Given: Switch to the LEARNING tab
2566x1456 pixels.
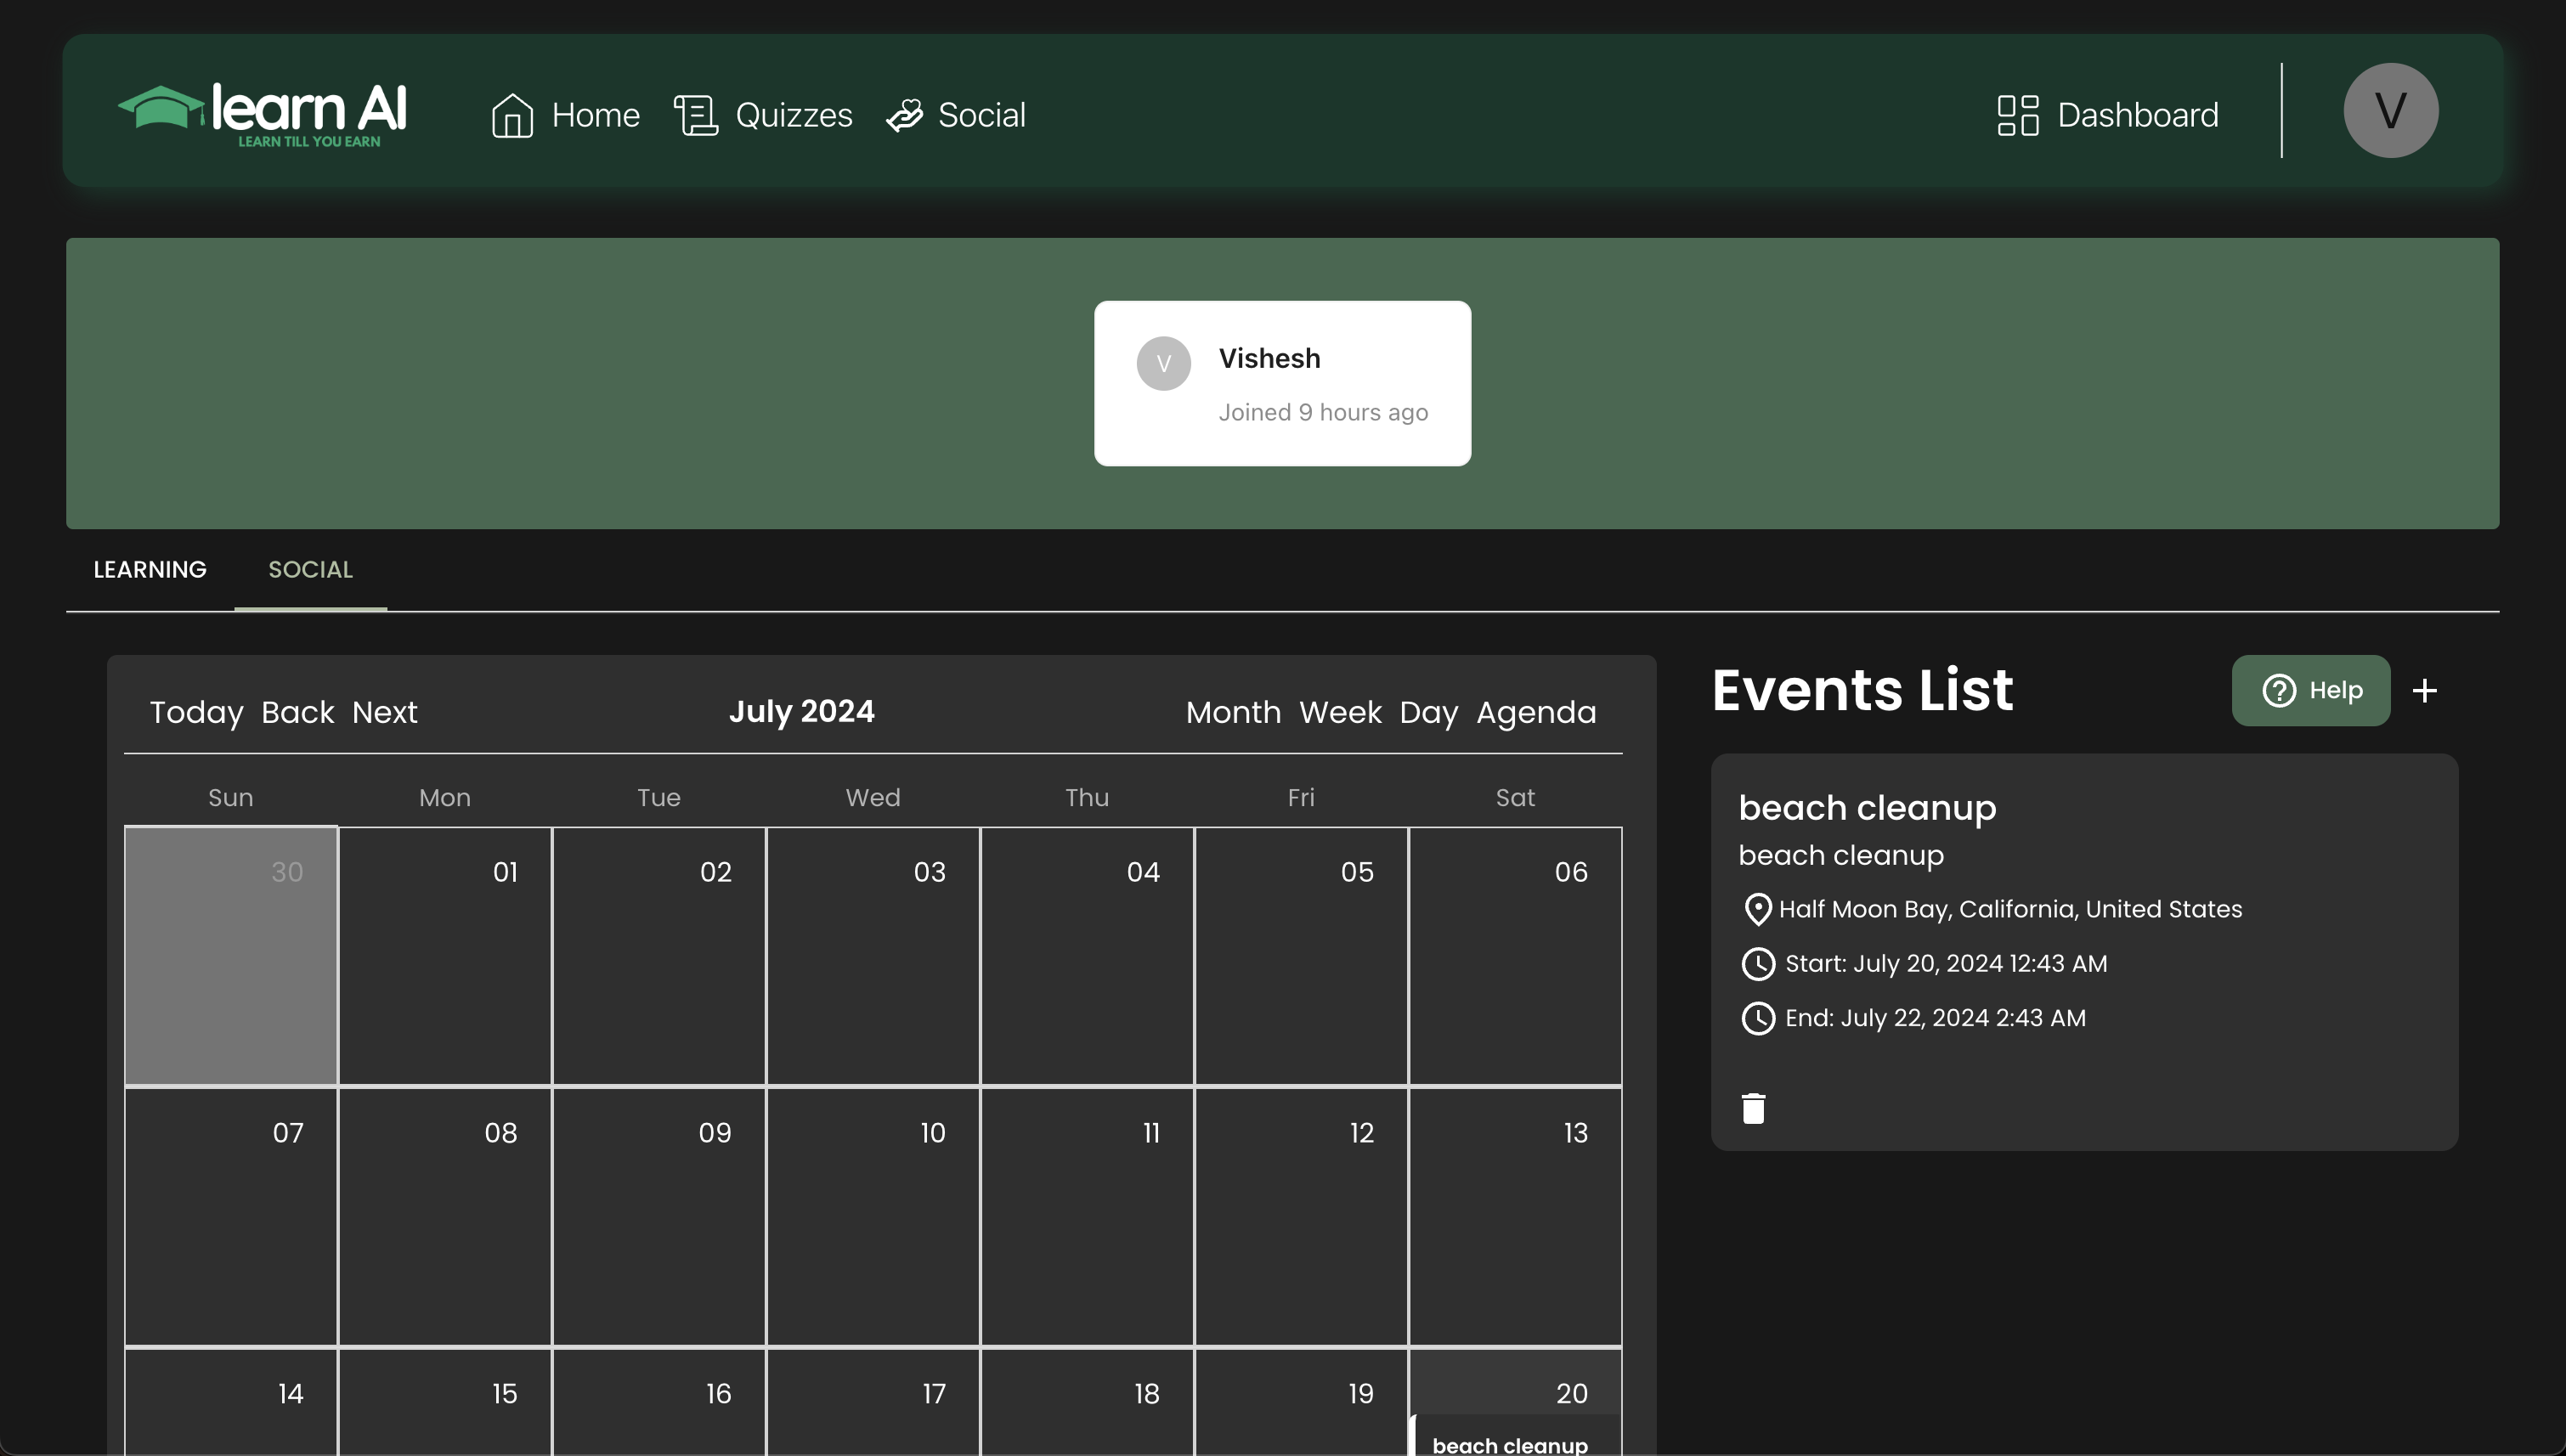Looking at the screenshot, I should (150, 569).
